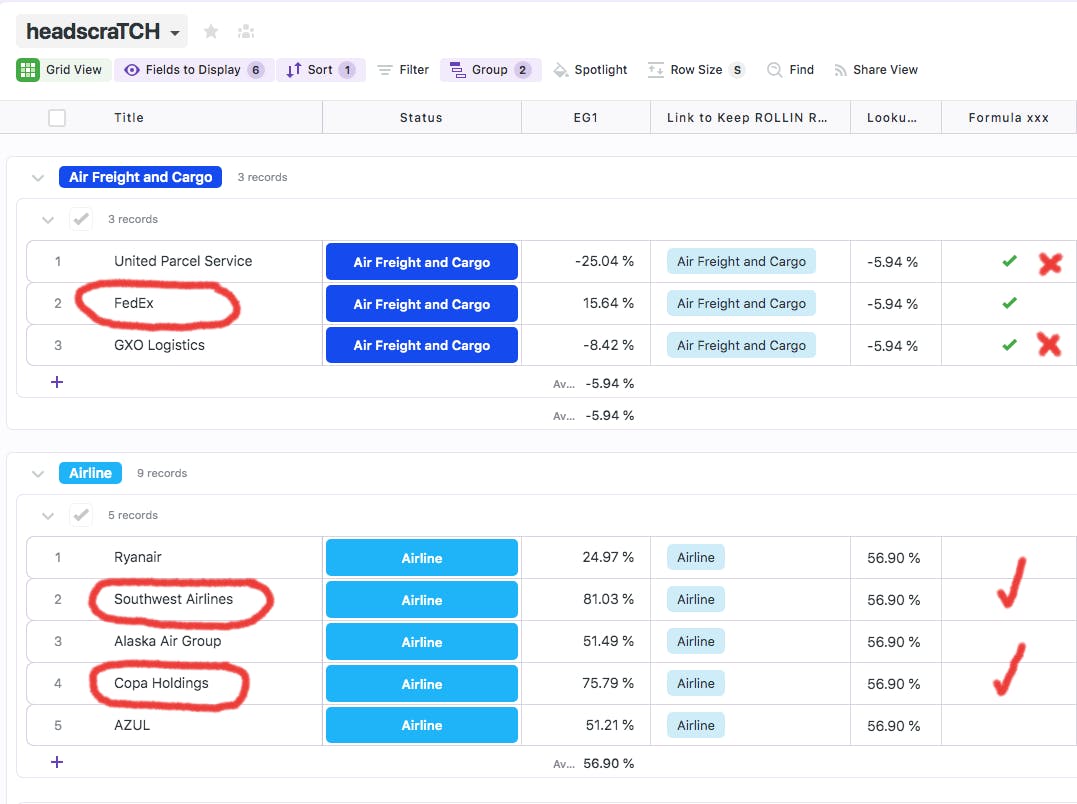
Task: Toggle the select-all header checkbox
Action: [57, 118]
